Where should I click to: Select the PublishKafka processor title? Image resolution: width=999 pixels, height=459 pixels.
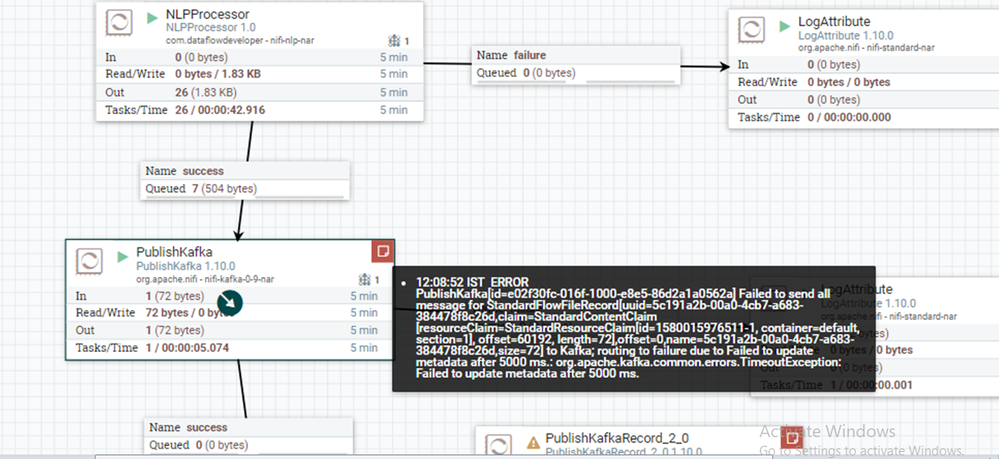click(x=175, y=252)
